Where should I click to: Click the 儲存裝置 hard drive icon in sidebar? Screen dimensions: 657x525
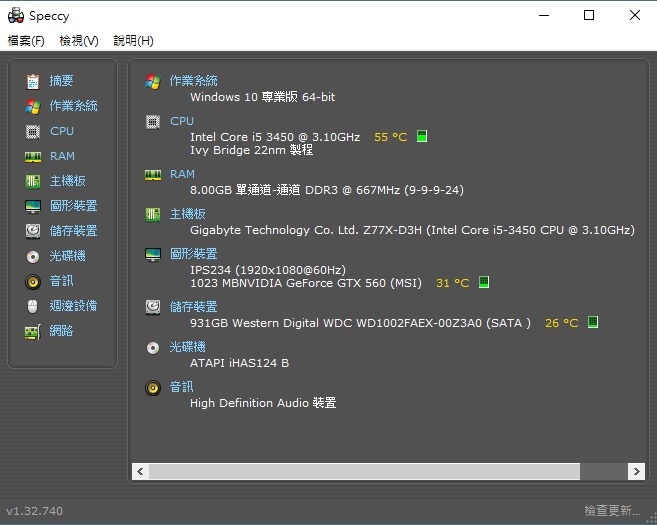[33, 231]
